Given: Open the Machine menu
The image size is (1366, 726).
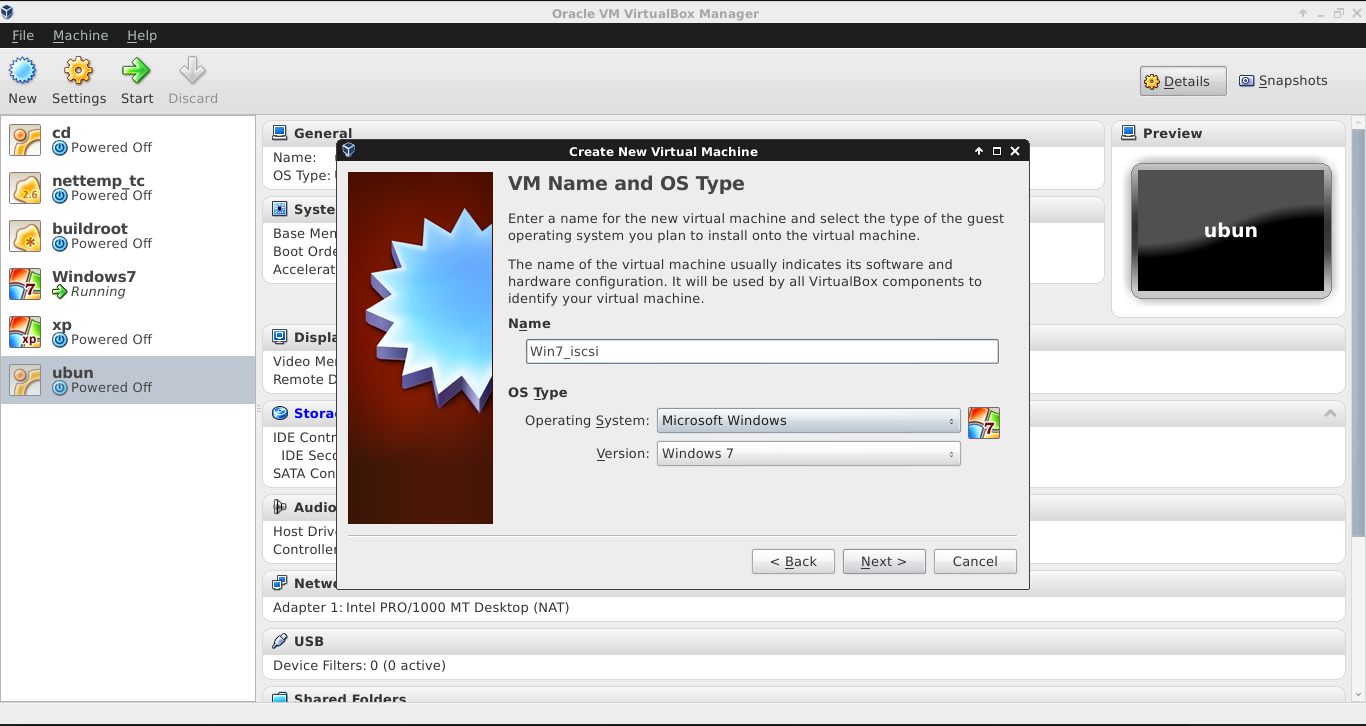Looking at the screenshot, I should (x=80, y=35).
